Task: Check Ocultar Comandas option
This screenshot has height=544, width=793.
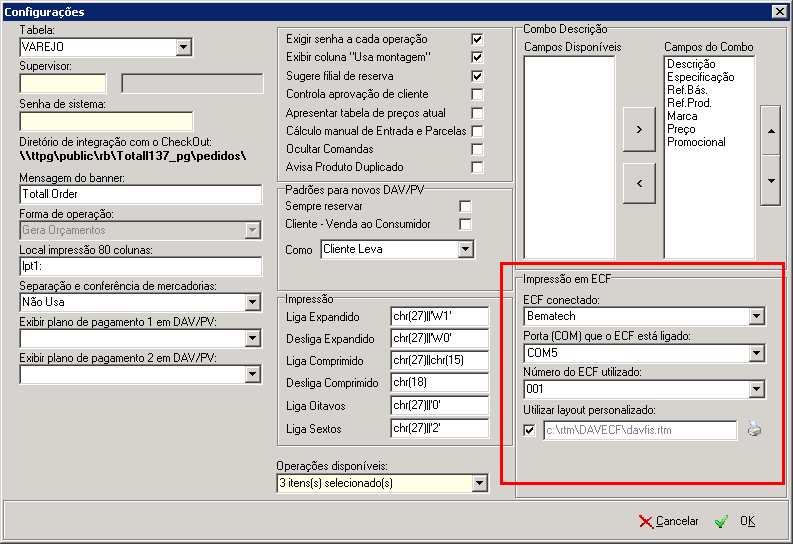Action: (477, 149)
